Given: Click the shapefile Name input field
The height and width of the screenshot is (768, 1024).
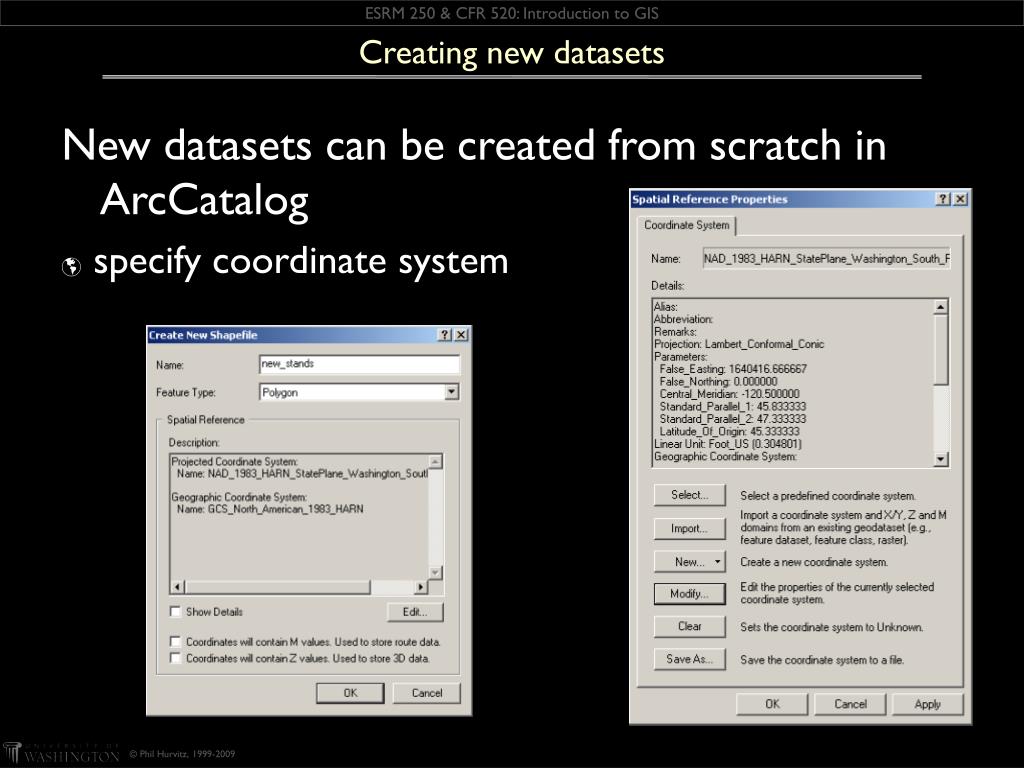Looking at the screenshot, I should pos(359,364).
